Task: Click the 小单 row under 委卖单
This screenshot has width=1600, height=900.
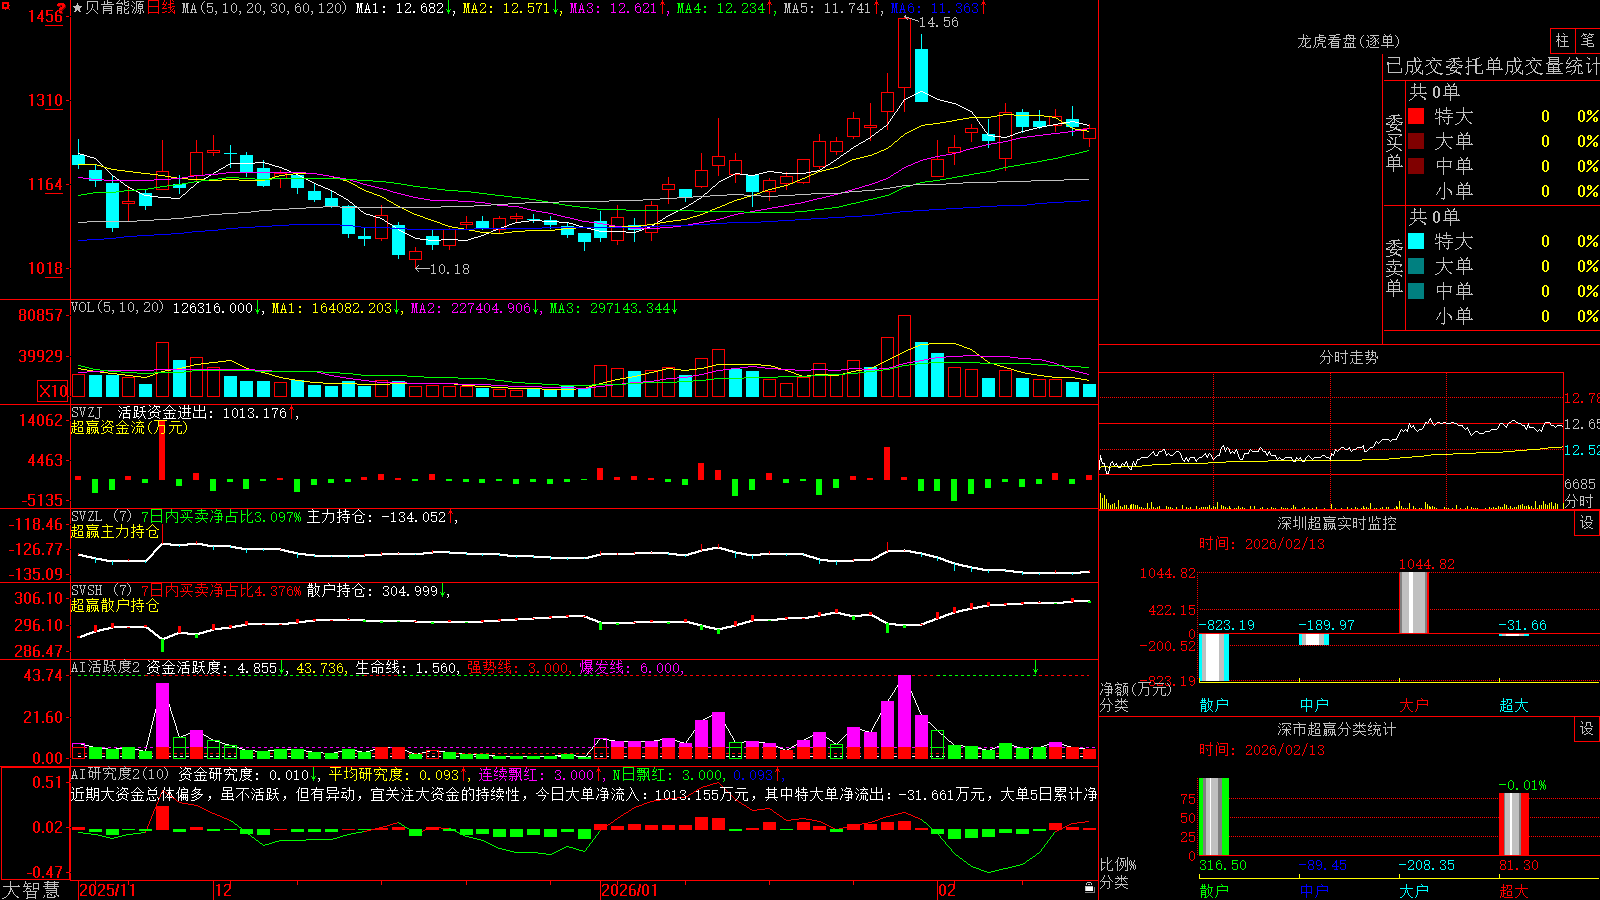Action: (x=1503, y=316)
